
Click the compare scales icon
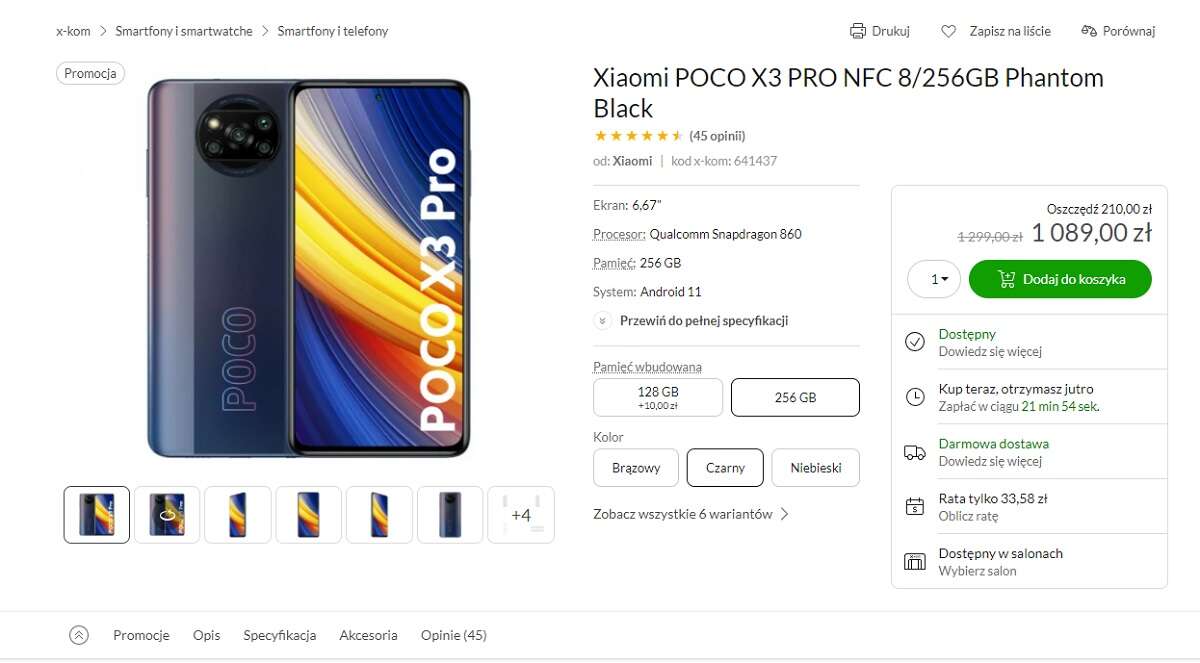(1089, 31)
